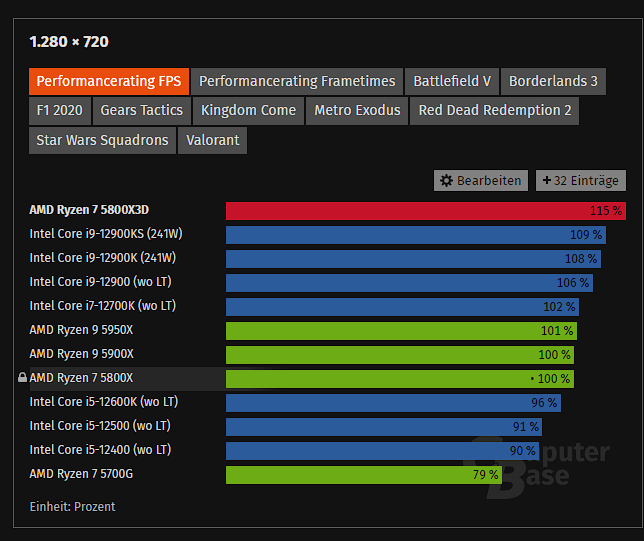
Task: Open the Borderlands 3 tab
Action: coord(553,81)
